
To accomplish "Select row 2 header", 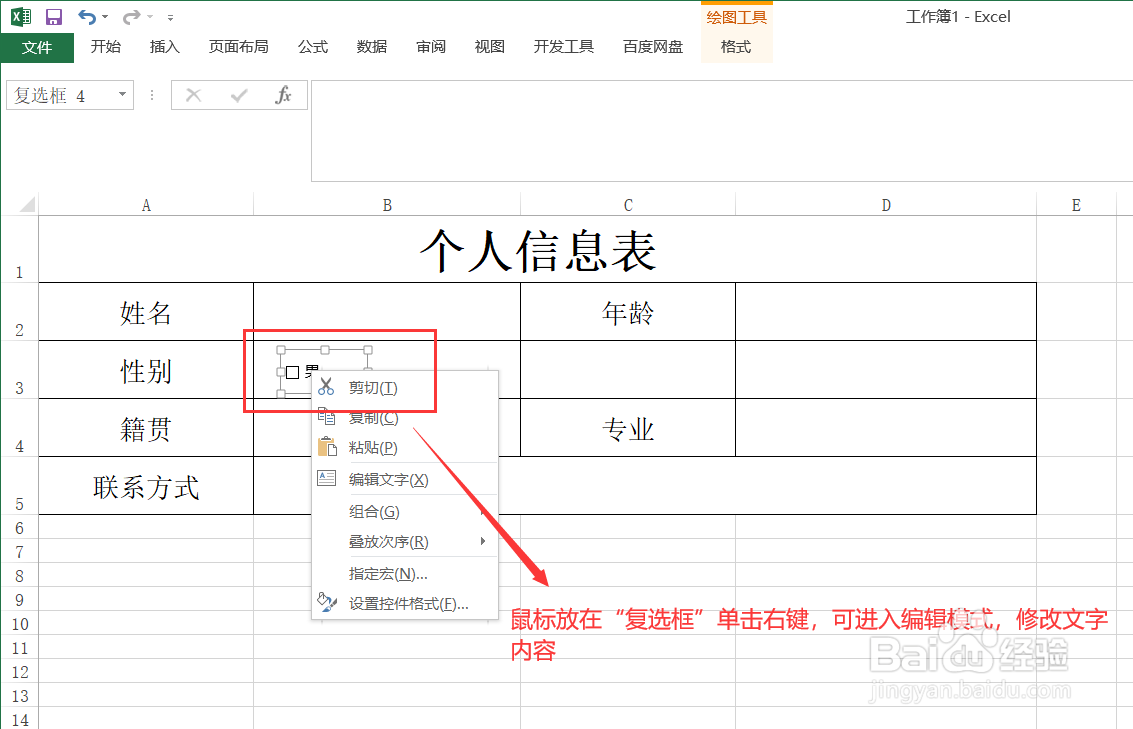I will [20, 312].
